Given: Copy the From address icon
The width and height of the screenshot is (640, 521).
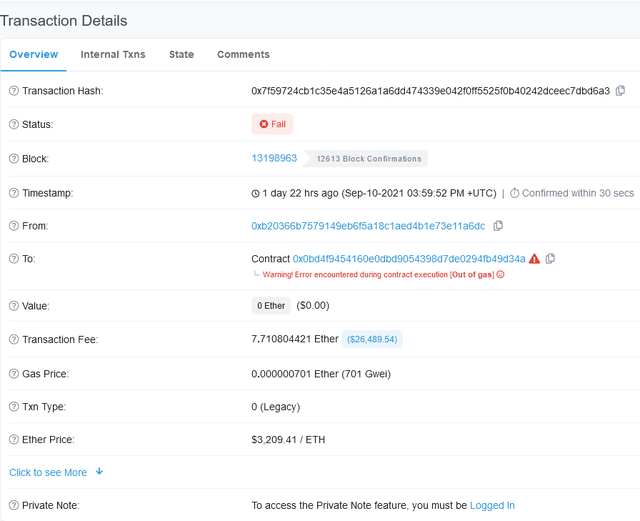Looking at the screenshot, I should tap(498, 226).
